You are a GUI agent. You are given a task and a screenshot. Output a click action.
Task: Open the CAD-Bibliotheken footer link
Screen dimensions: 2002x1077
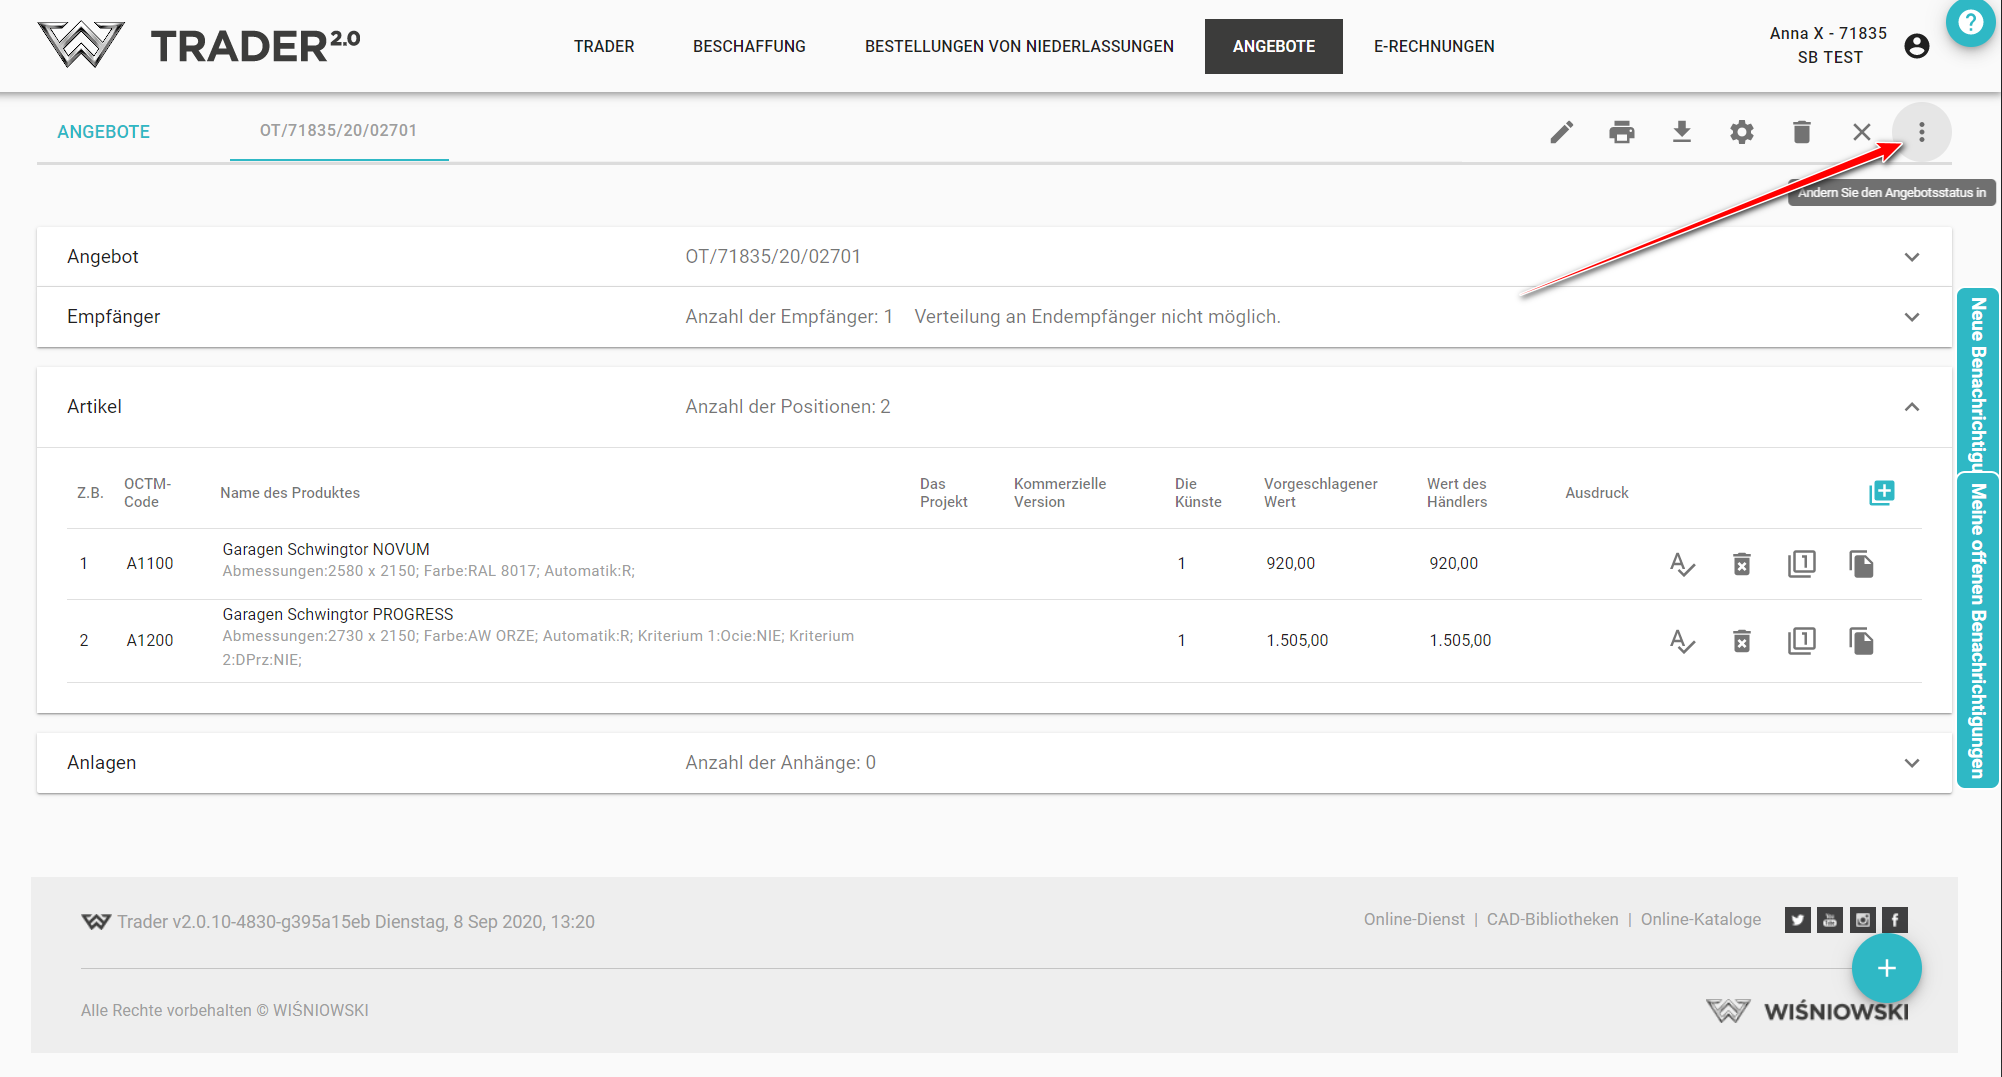[1552, 919]
